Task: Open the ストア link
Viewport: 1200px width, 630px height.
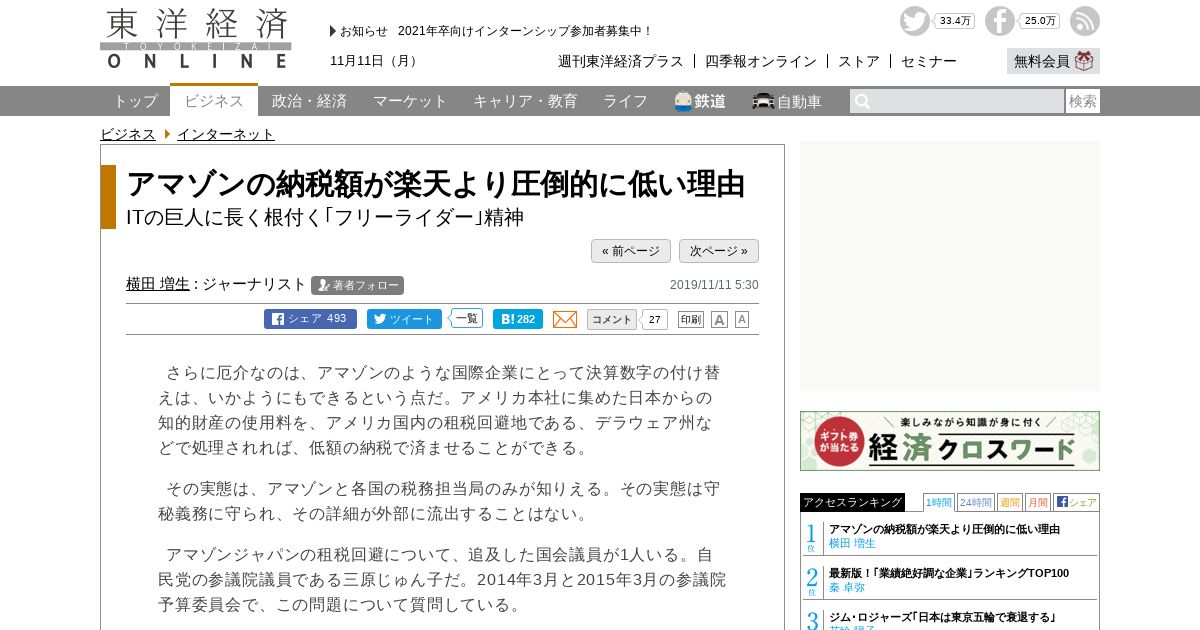Action: coord(859,61)
